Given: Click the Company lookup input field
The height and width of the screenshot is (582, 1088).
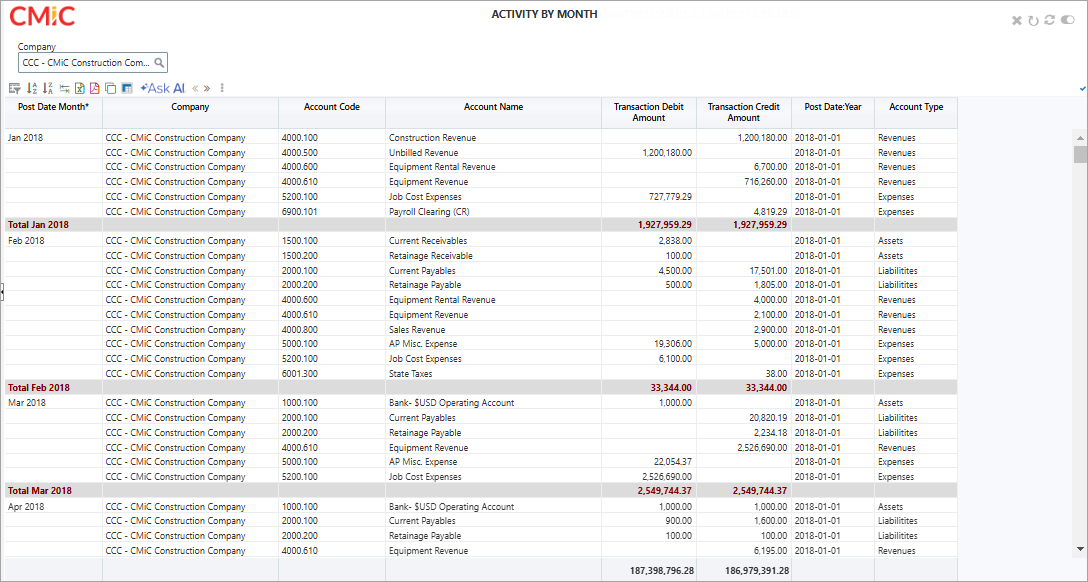Looking at the screenshot, I should 93,62.
